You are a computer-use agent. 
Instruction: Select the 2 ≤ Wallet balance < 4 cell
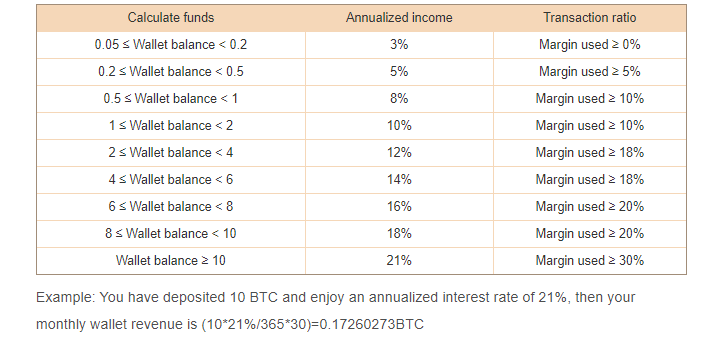click(x=171, y=153)
